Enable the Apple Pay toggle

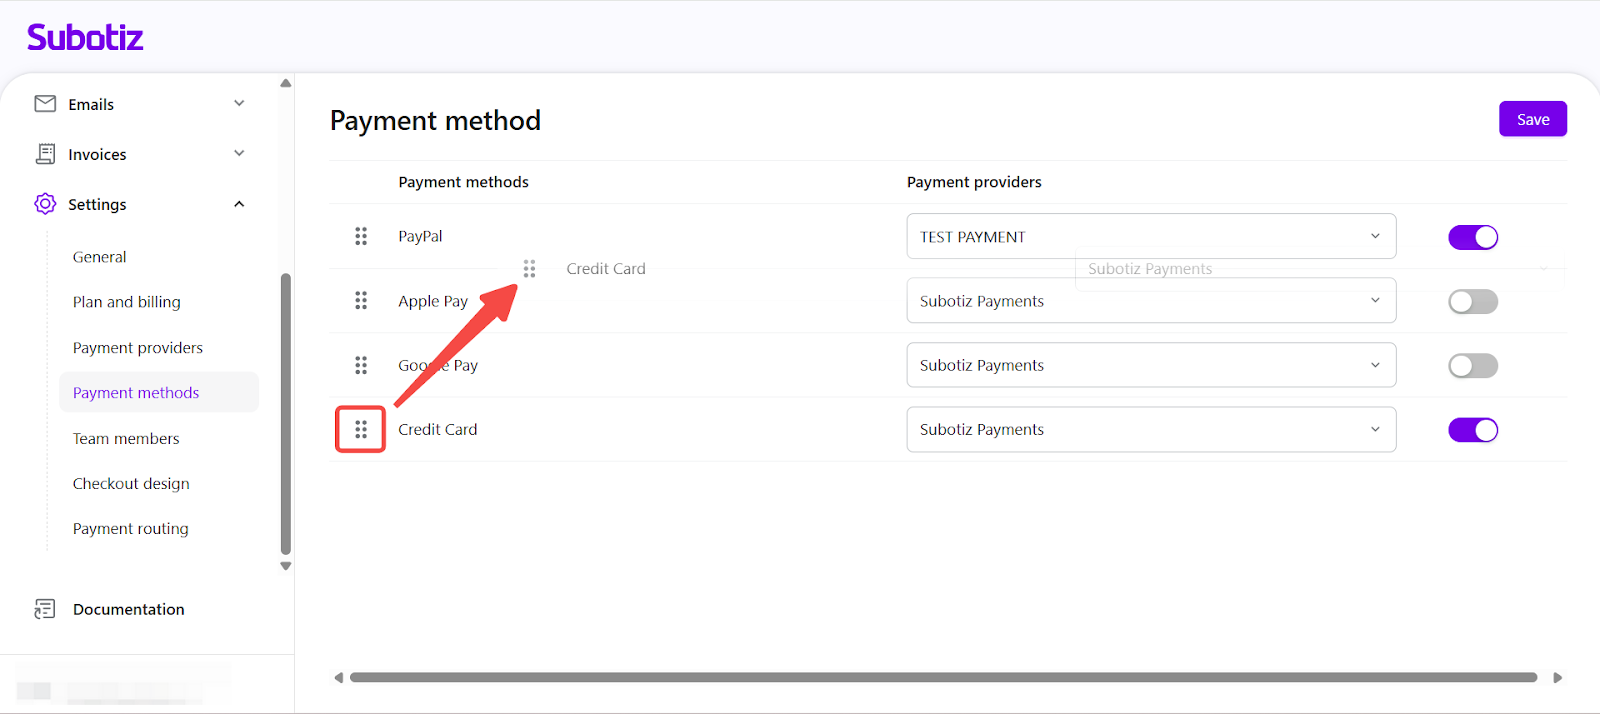pos(1472,301)
